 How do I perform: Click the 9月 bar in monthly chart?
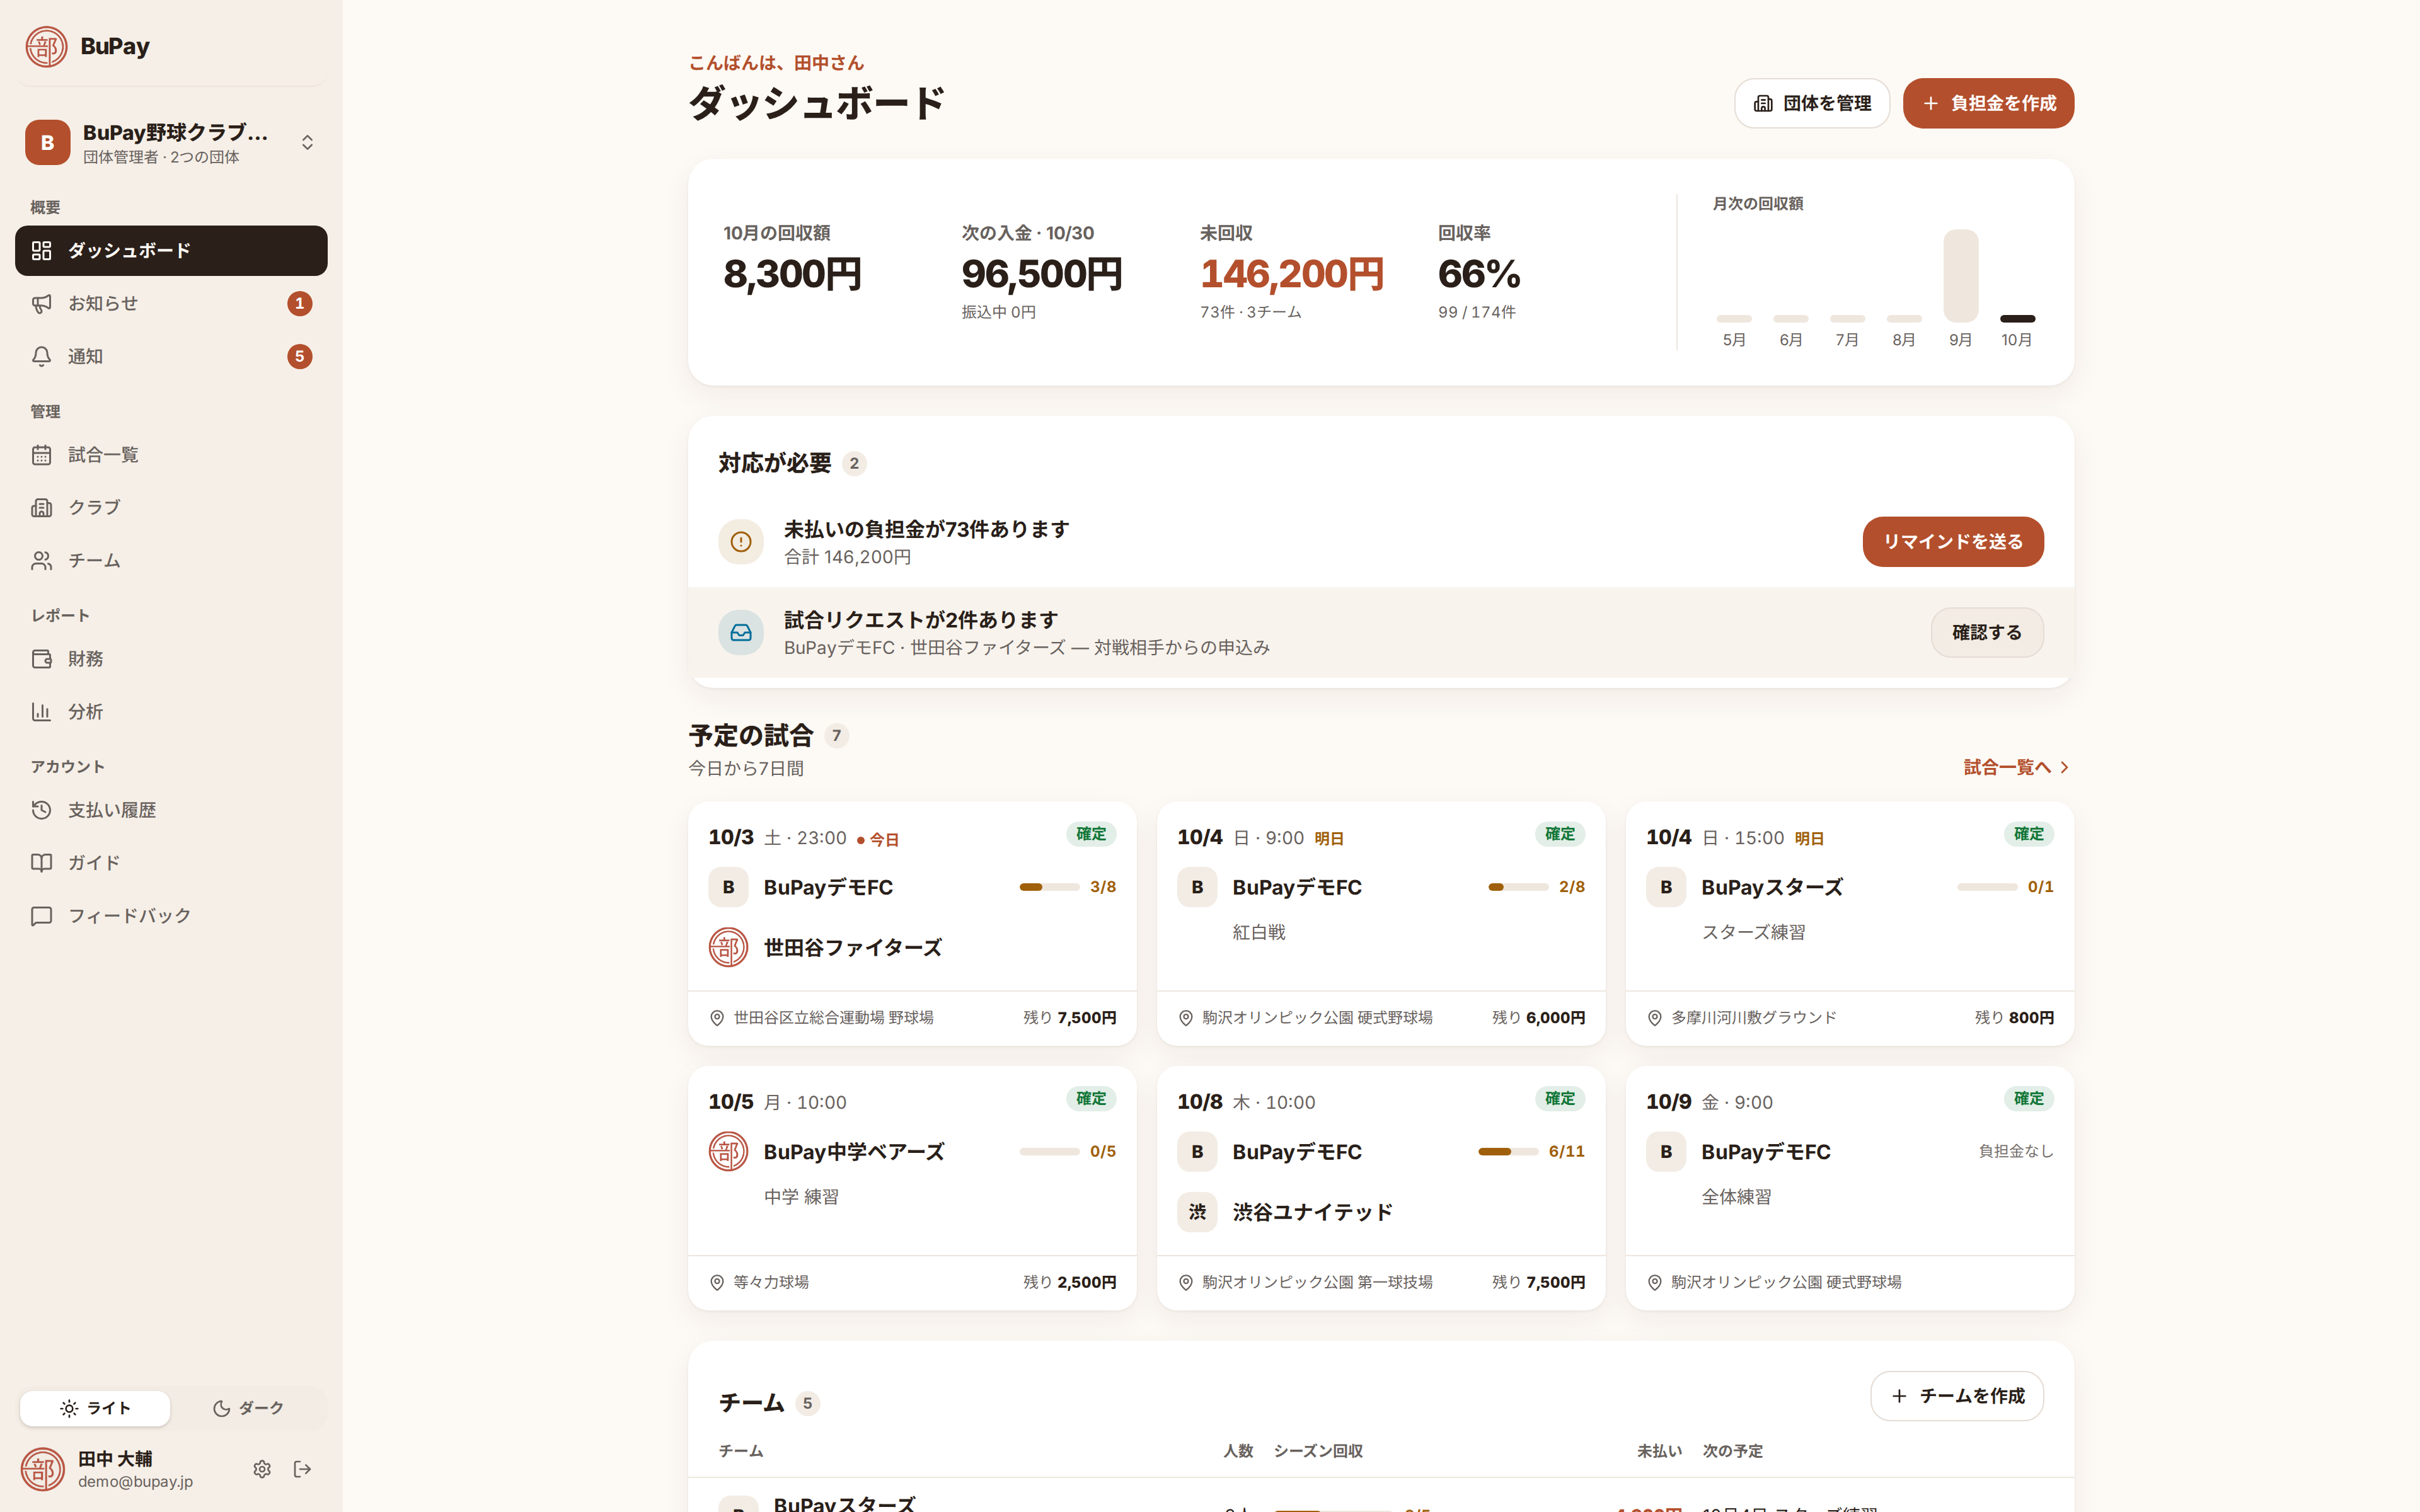point(1960,276)
